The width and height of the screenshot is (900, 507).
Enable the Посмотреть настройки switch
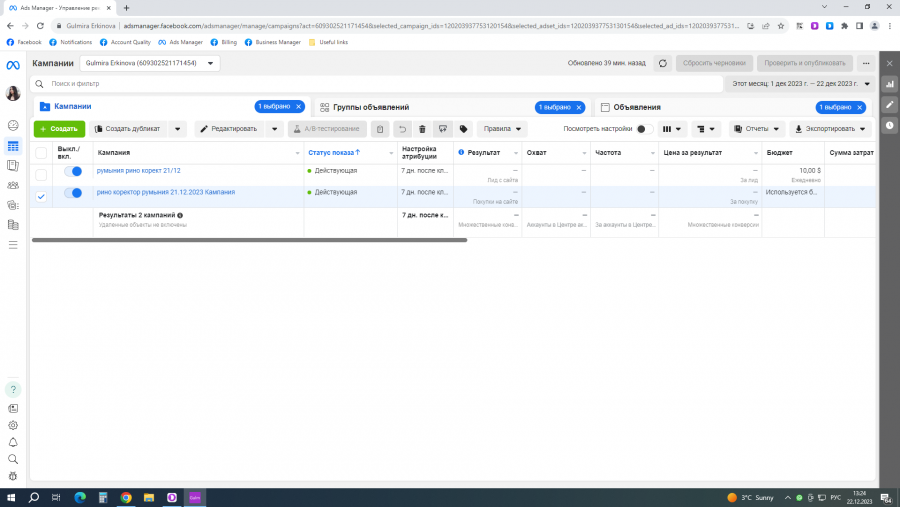(x=644, y=129)
